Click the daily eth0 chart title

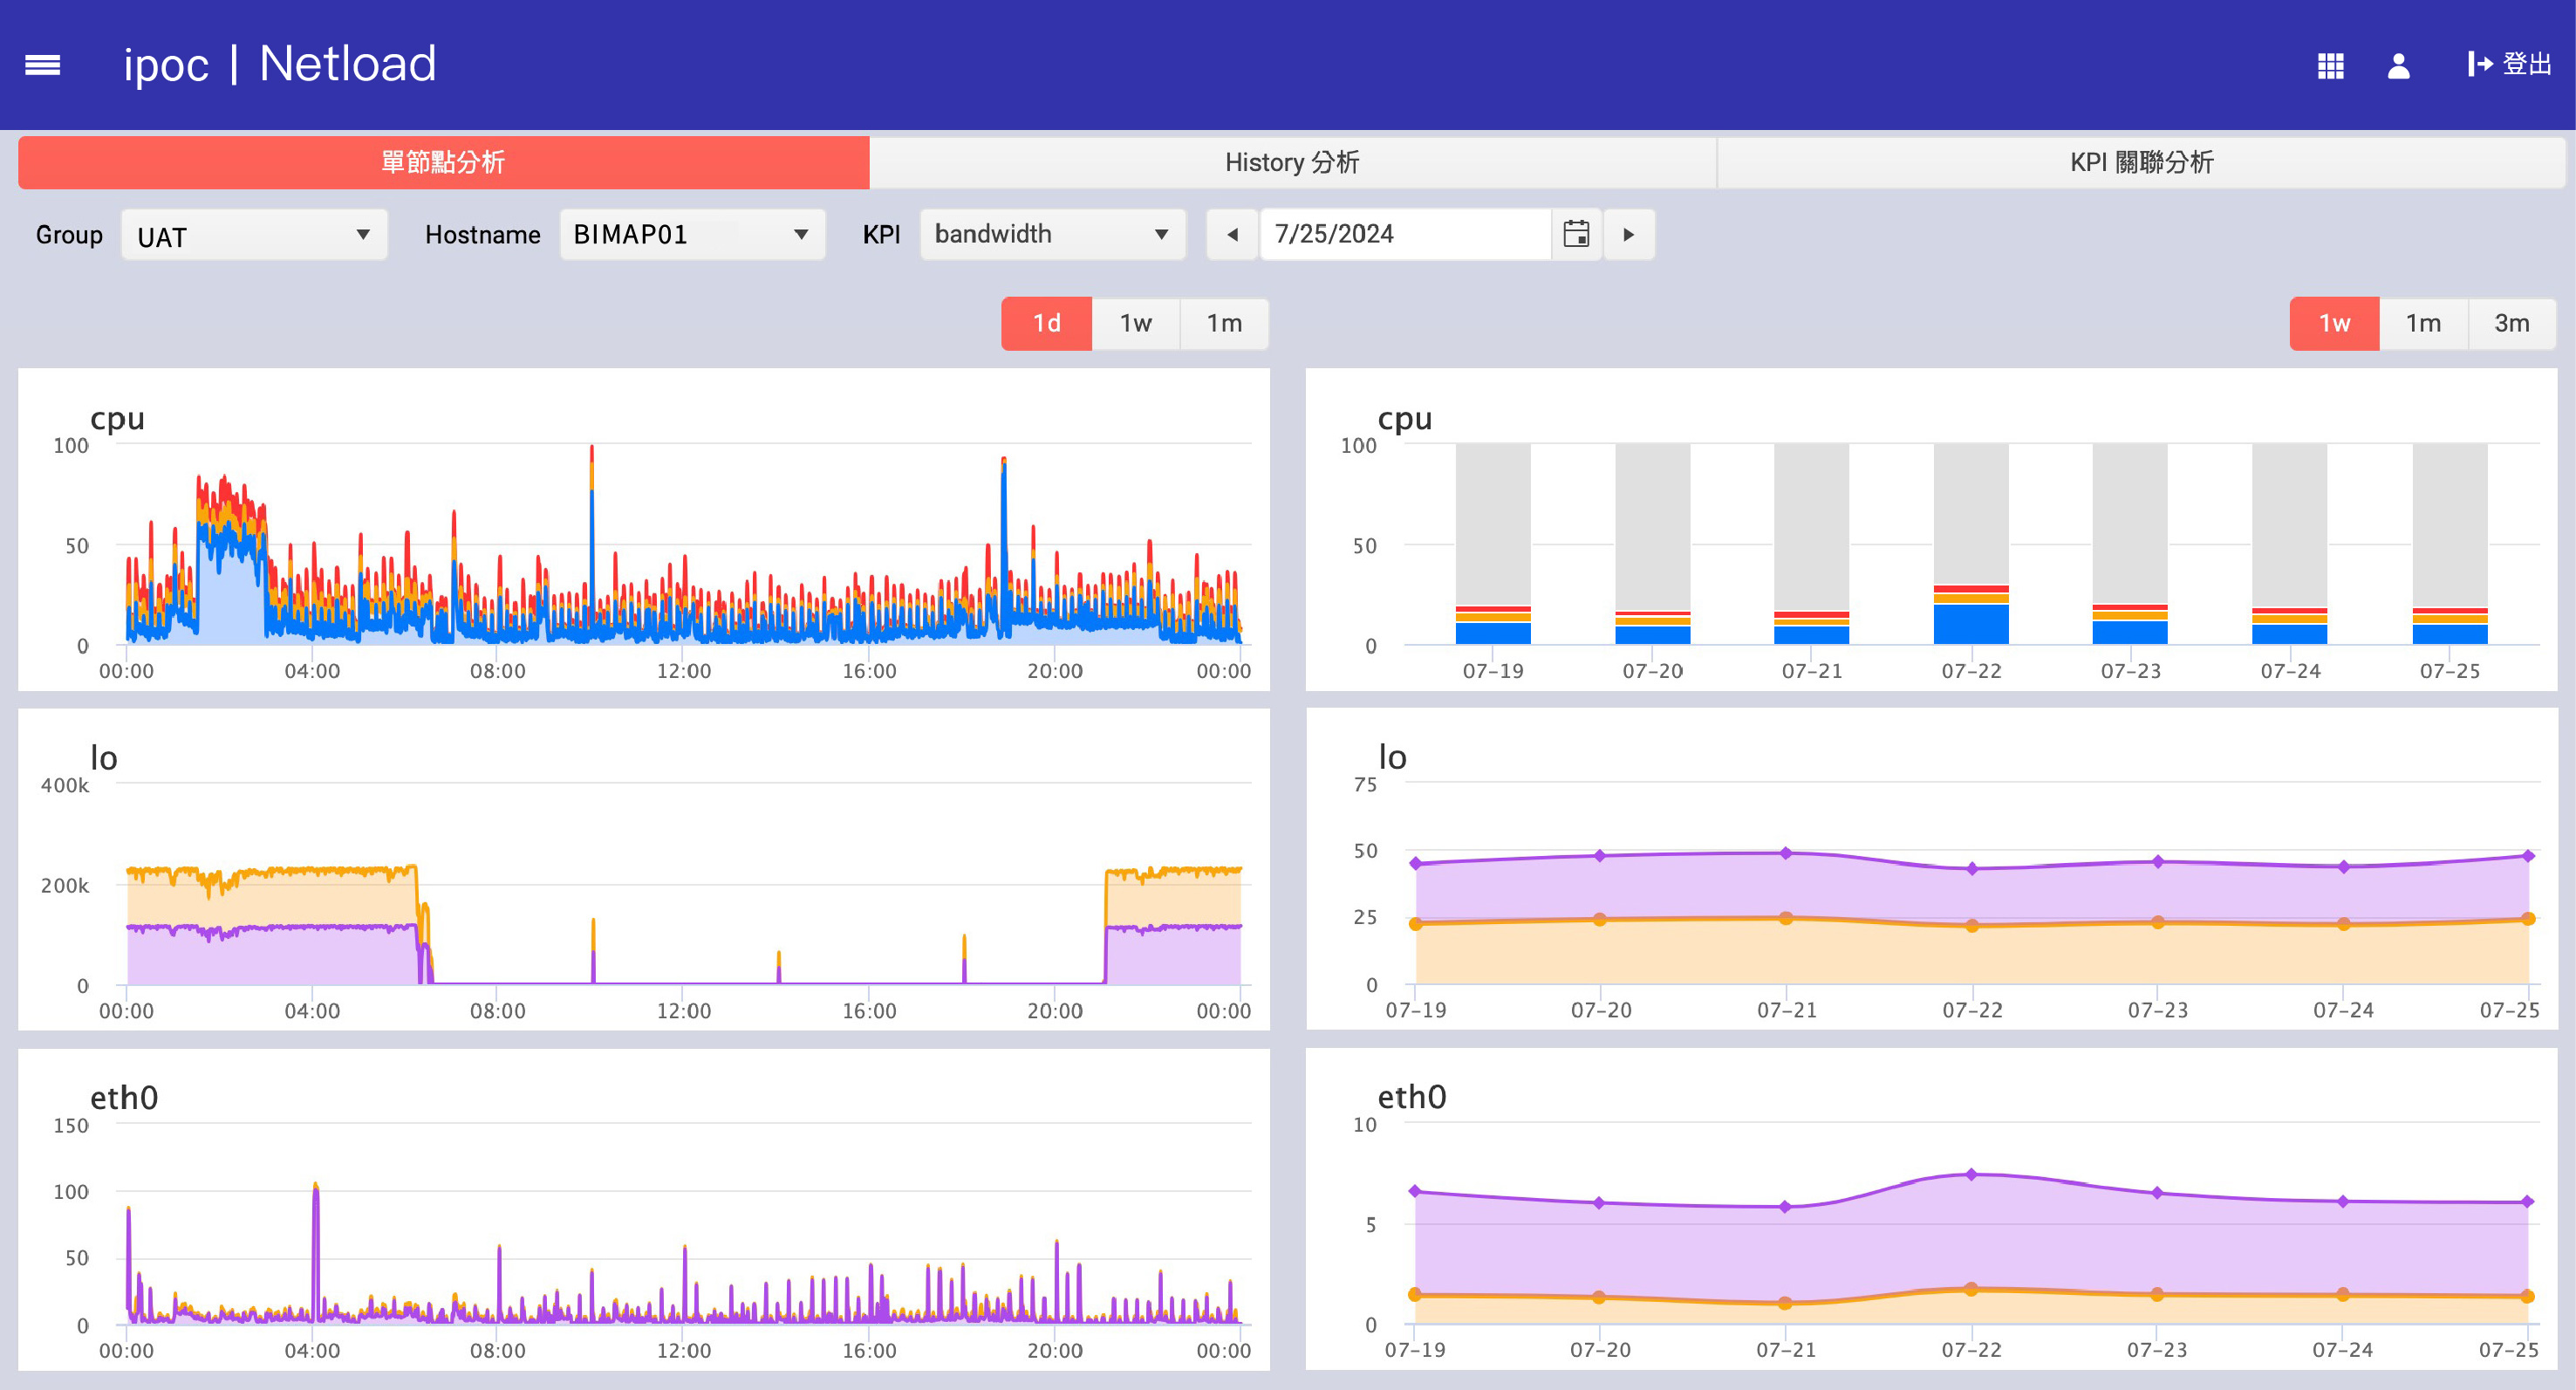point(124,1098)
